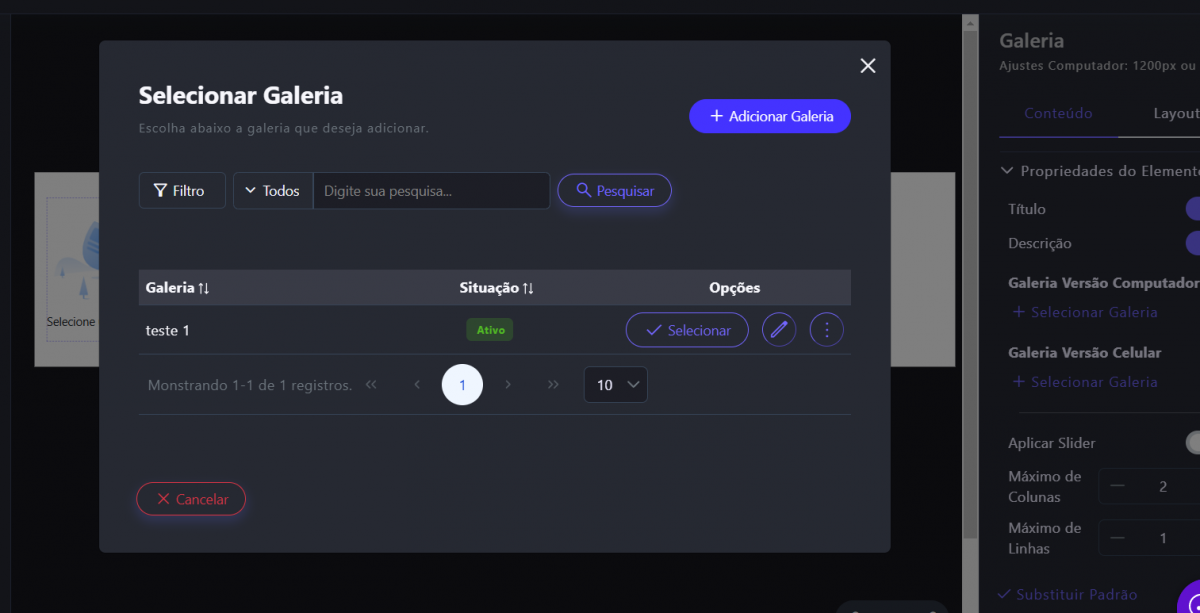Switch to the Conteúdo tab
The height and width of the screenshot is (613, 1200).
coord(1058,114)
